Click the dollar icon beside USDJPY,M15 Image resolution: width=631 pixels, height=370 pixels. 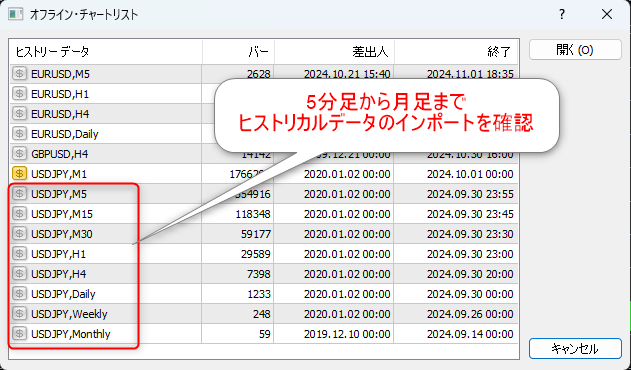(x=19, y=213)
